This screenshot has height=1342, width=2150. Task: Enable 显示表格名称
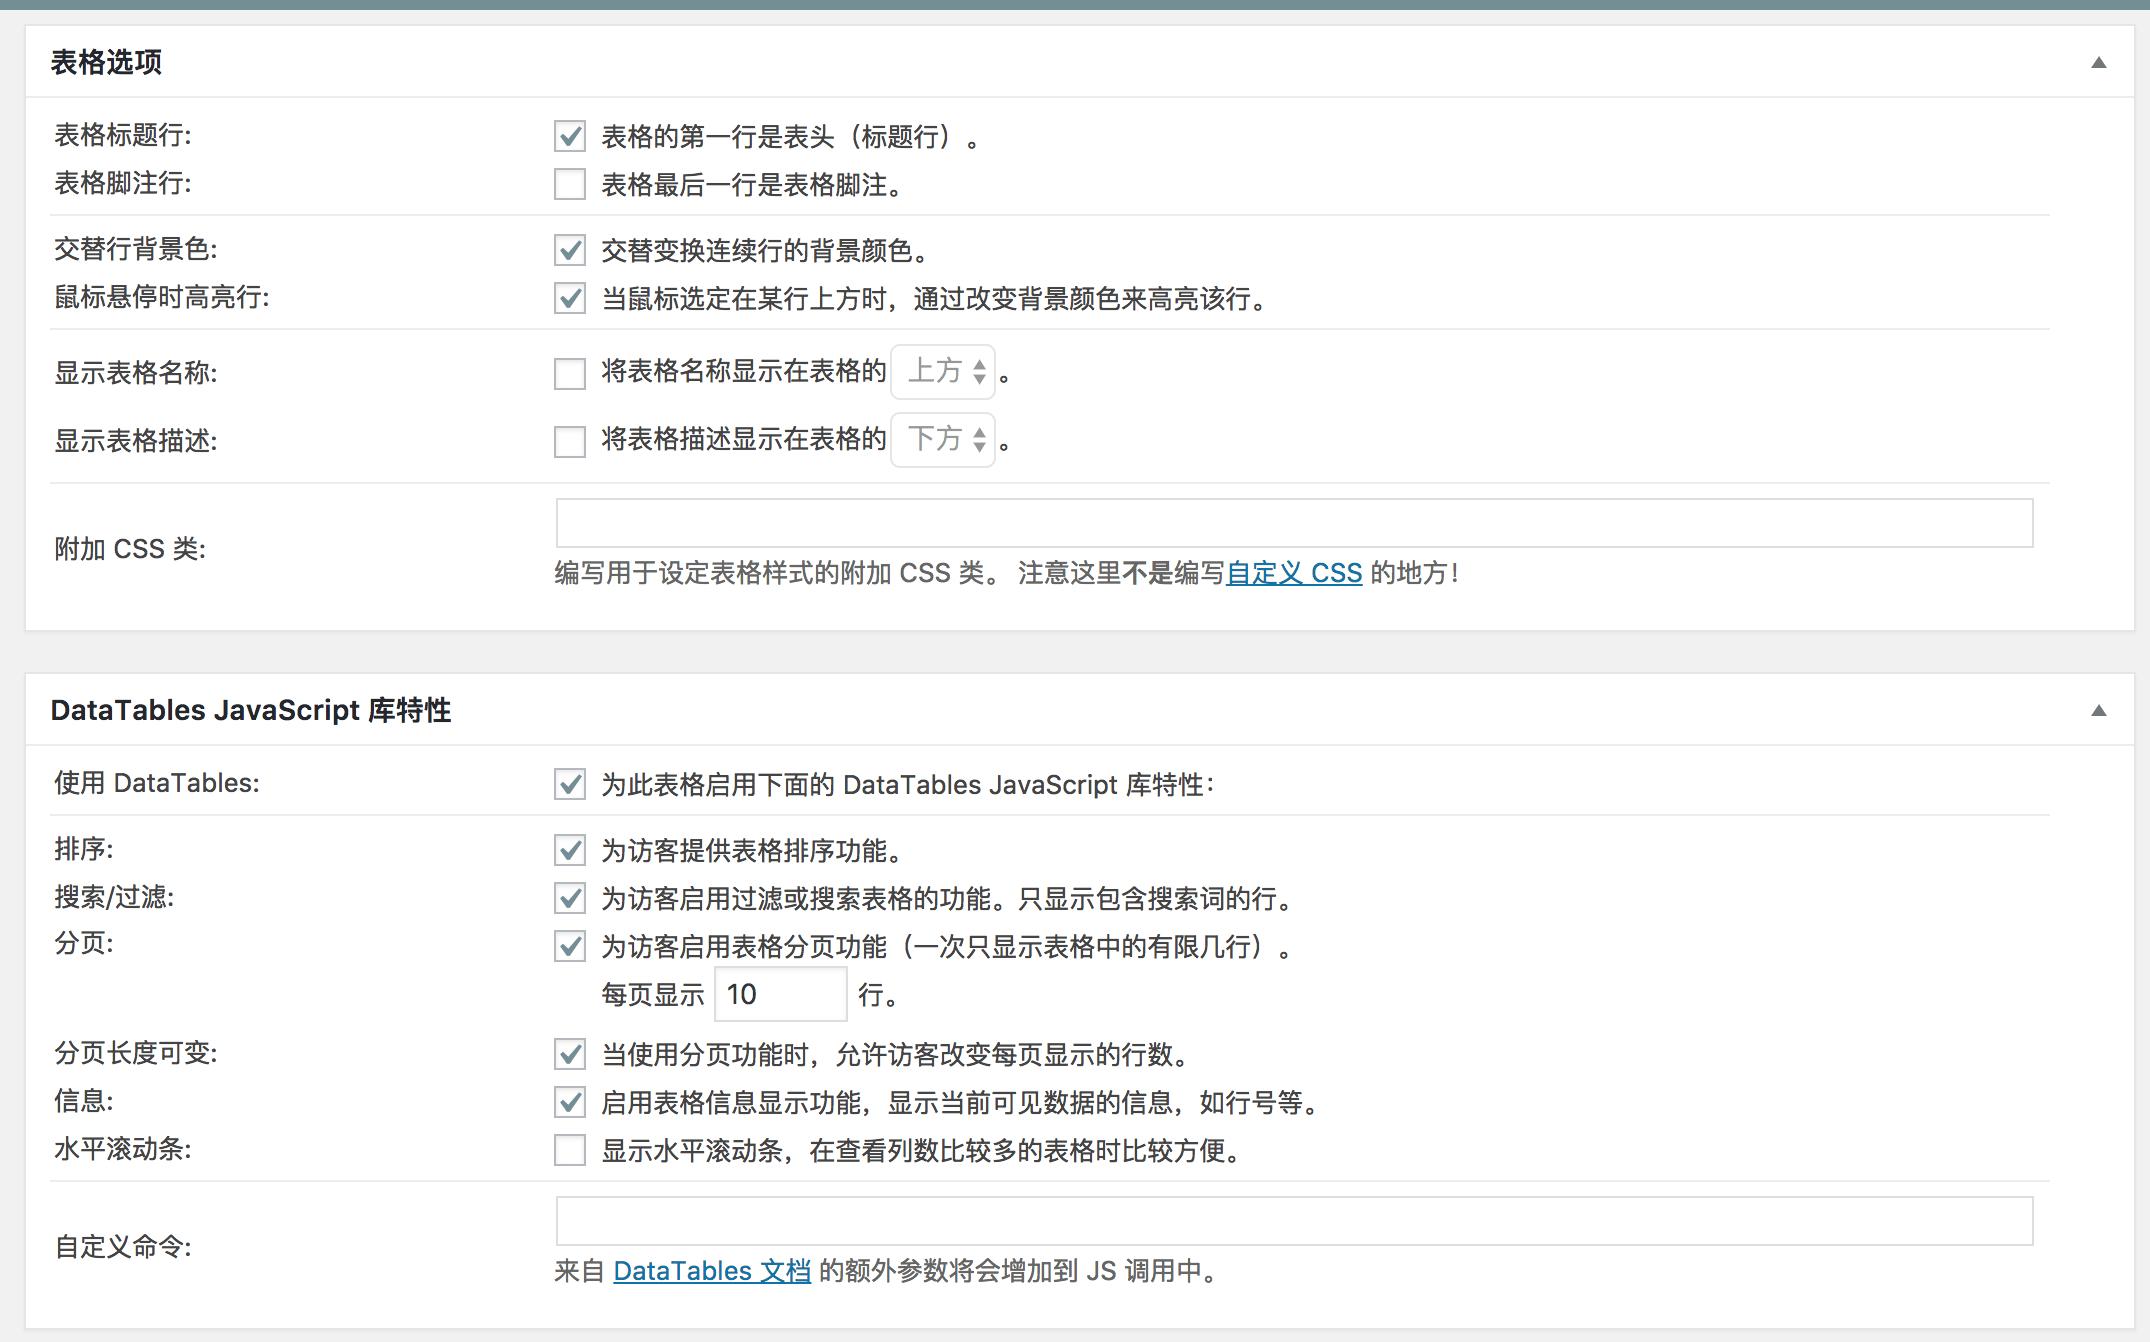568,374
